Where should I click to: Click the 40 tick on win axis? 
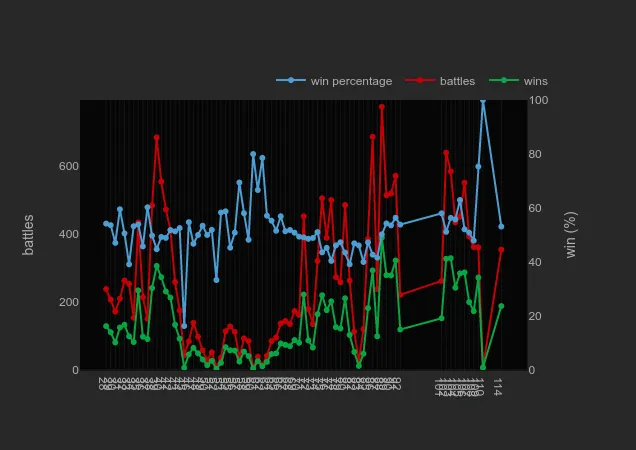click(x=535, y=262)
